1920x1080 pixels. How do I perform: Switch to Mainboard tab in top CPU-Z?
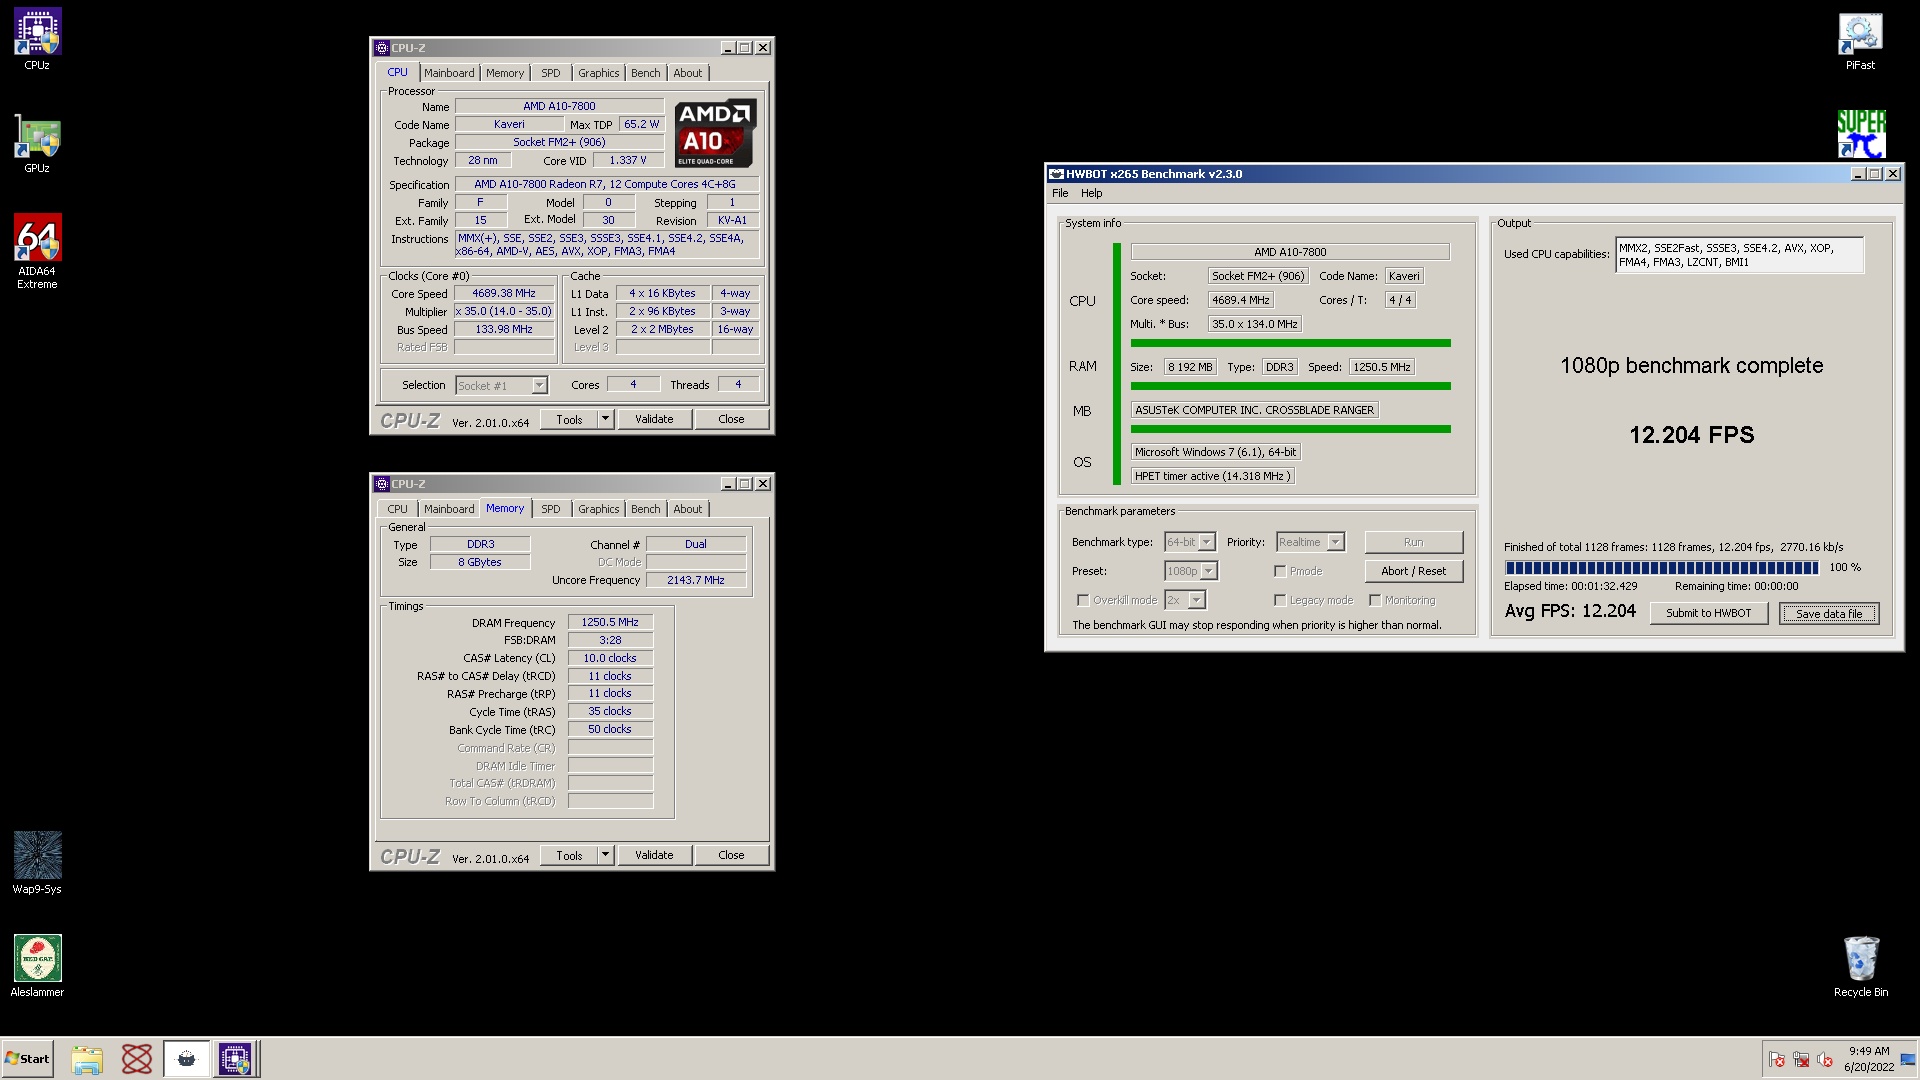coord(449,73)
